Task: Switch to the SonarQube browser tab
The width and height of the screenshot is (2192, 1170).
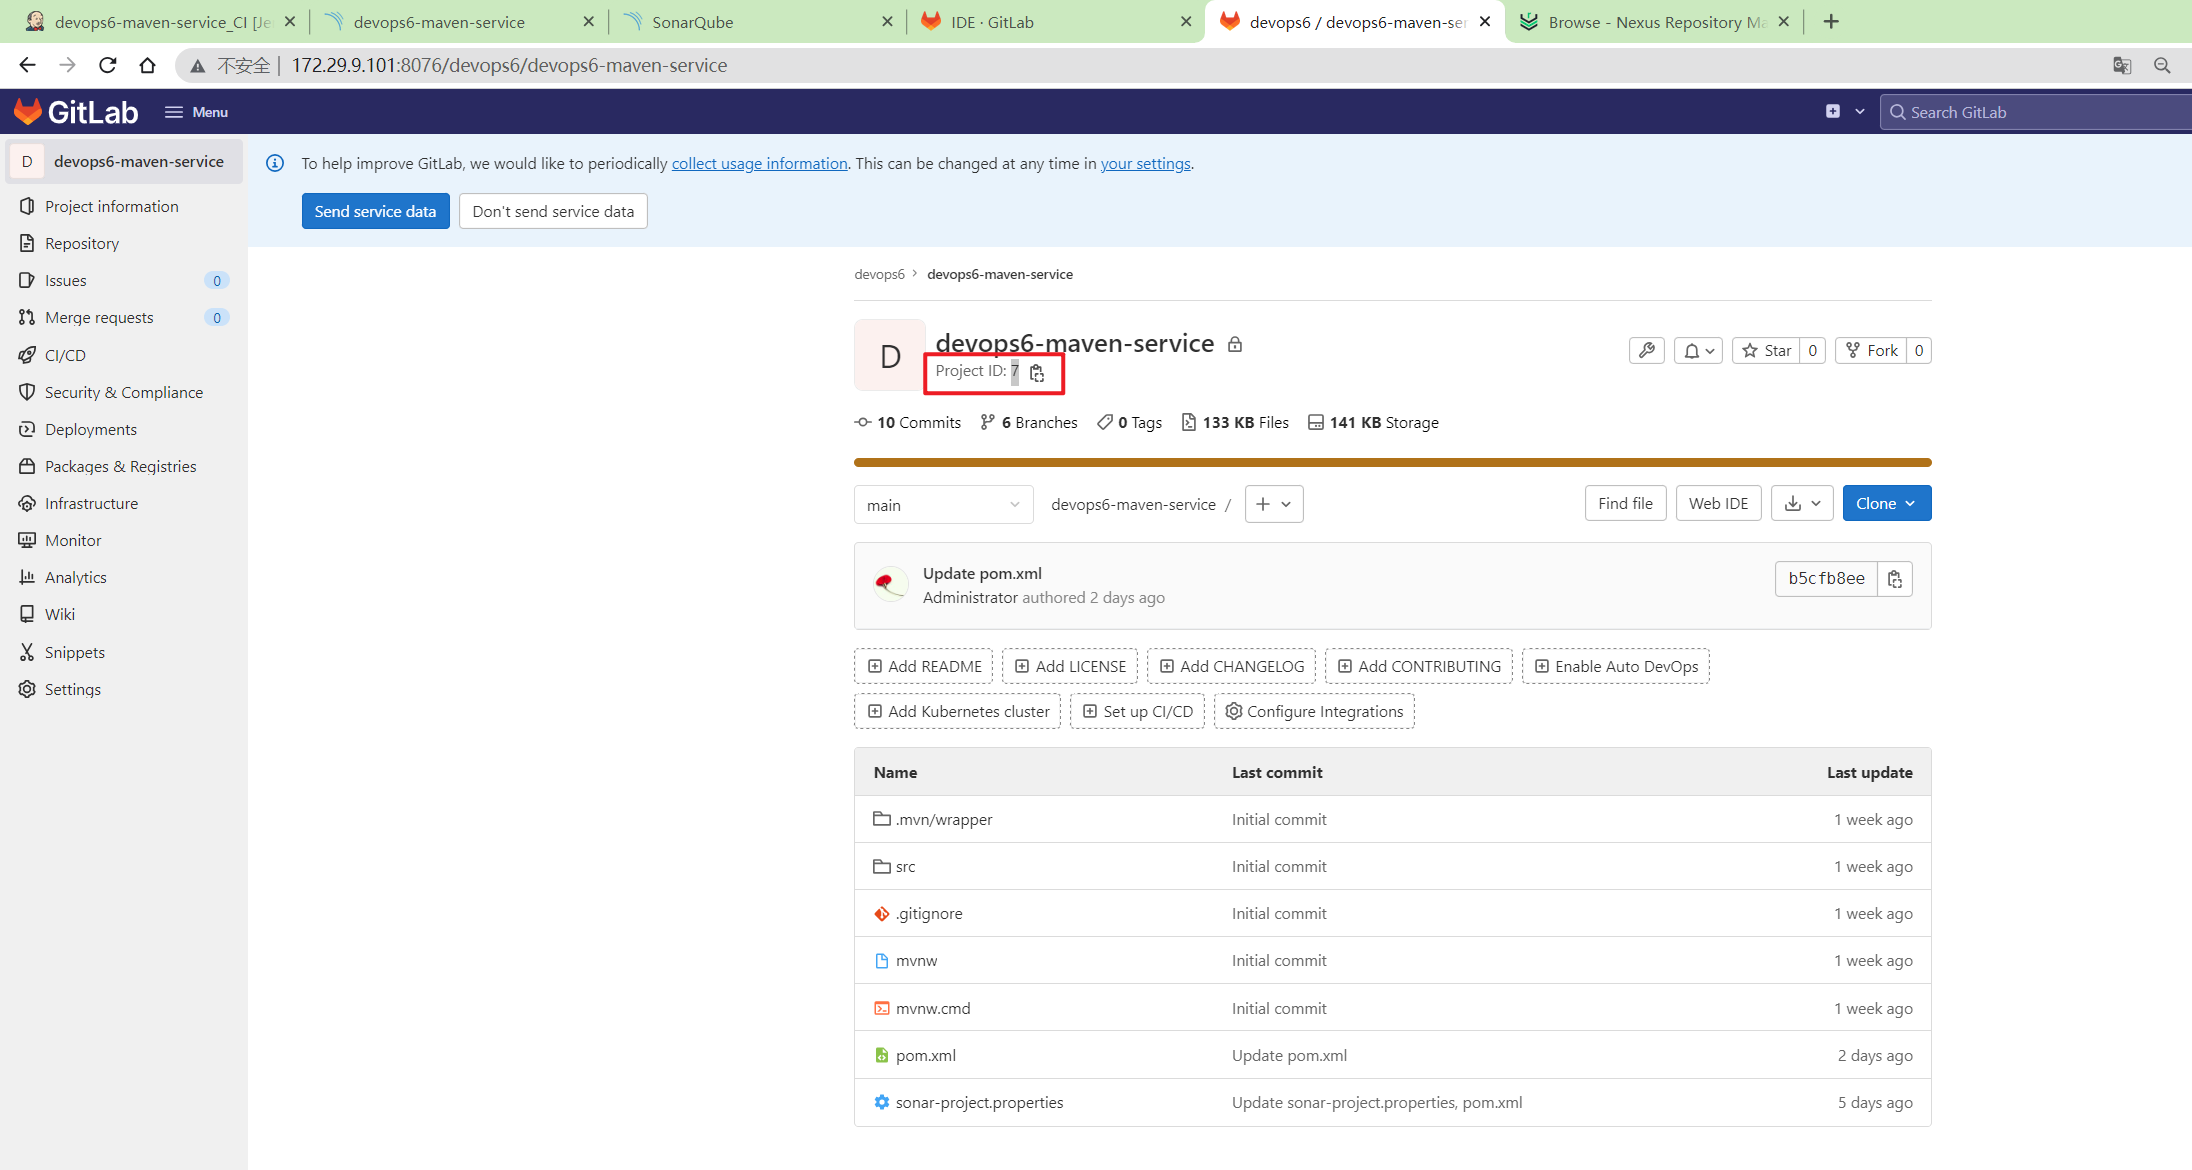Action: pos(757,21)
